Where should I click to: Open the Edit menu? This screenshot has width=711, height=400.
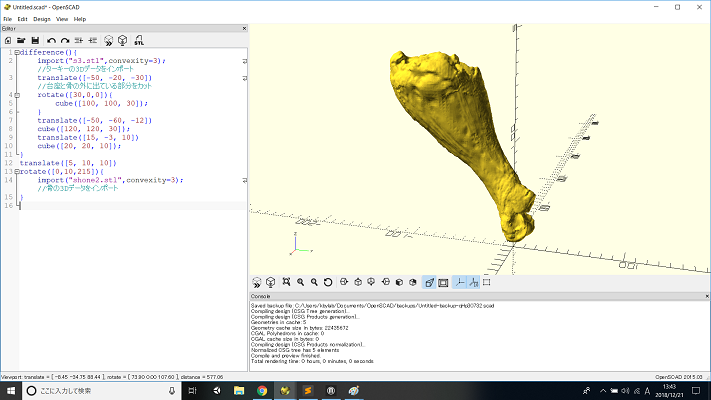22,19
